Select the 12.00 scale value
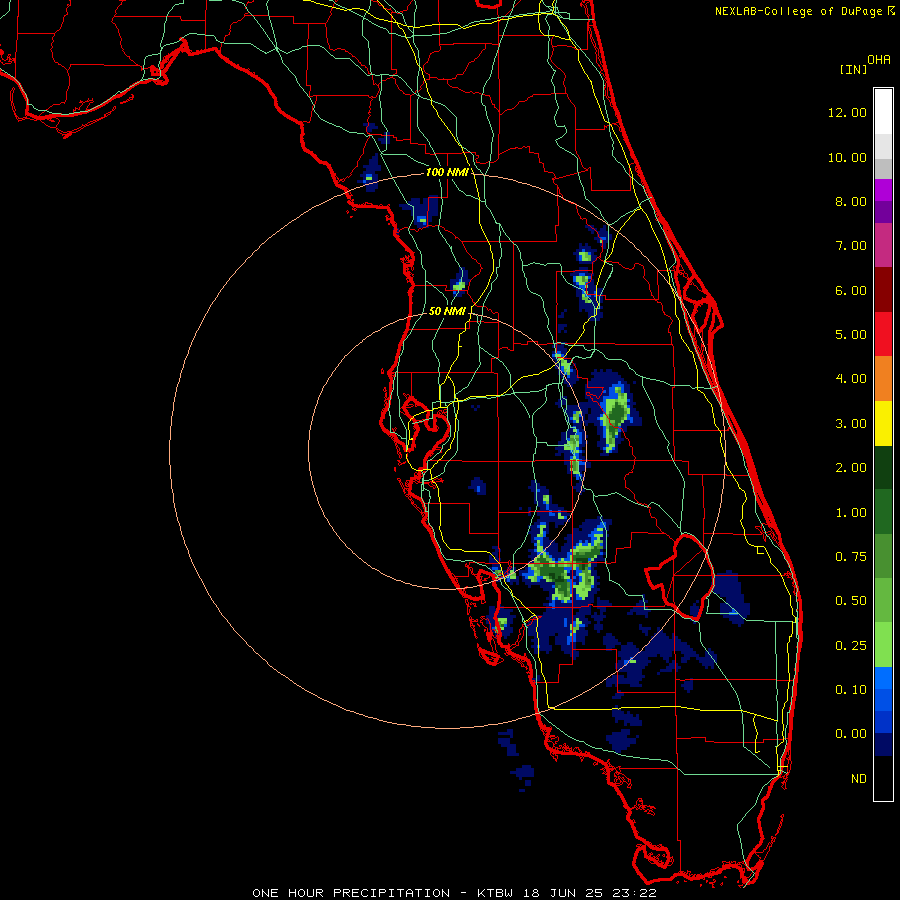This screenshot has height=900, width=900. click(847, 112)
